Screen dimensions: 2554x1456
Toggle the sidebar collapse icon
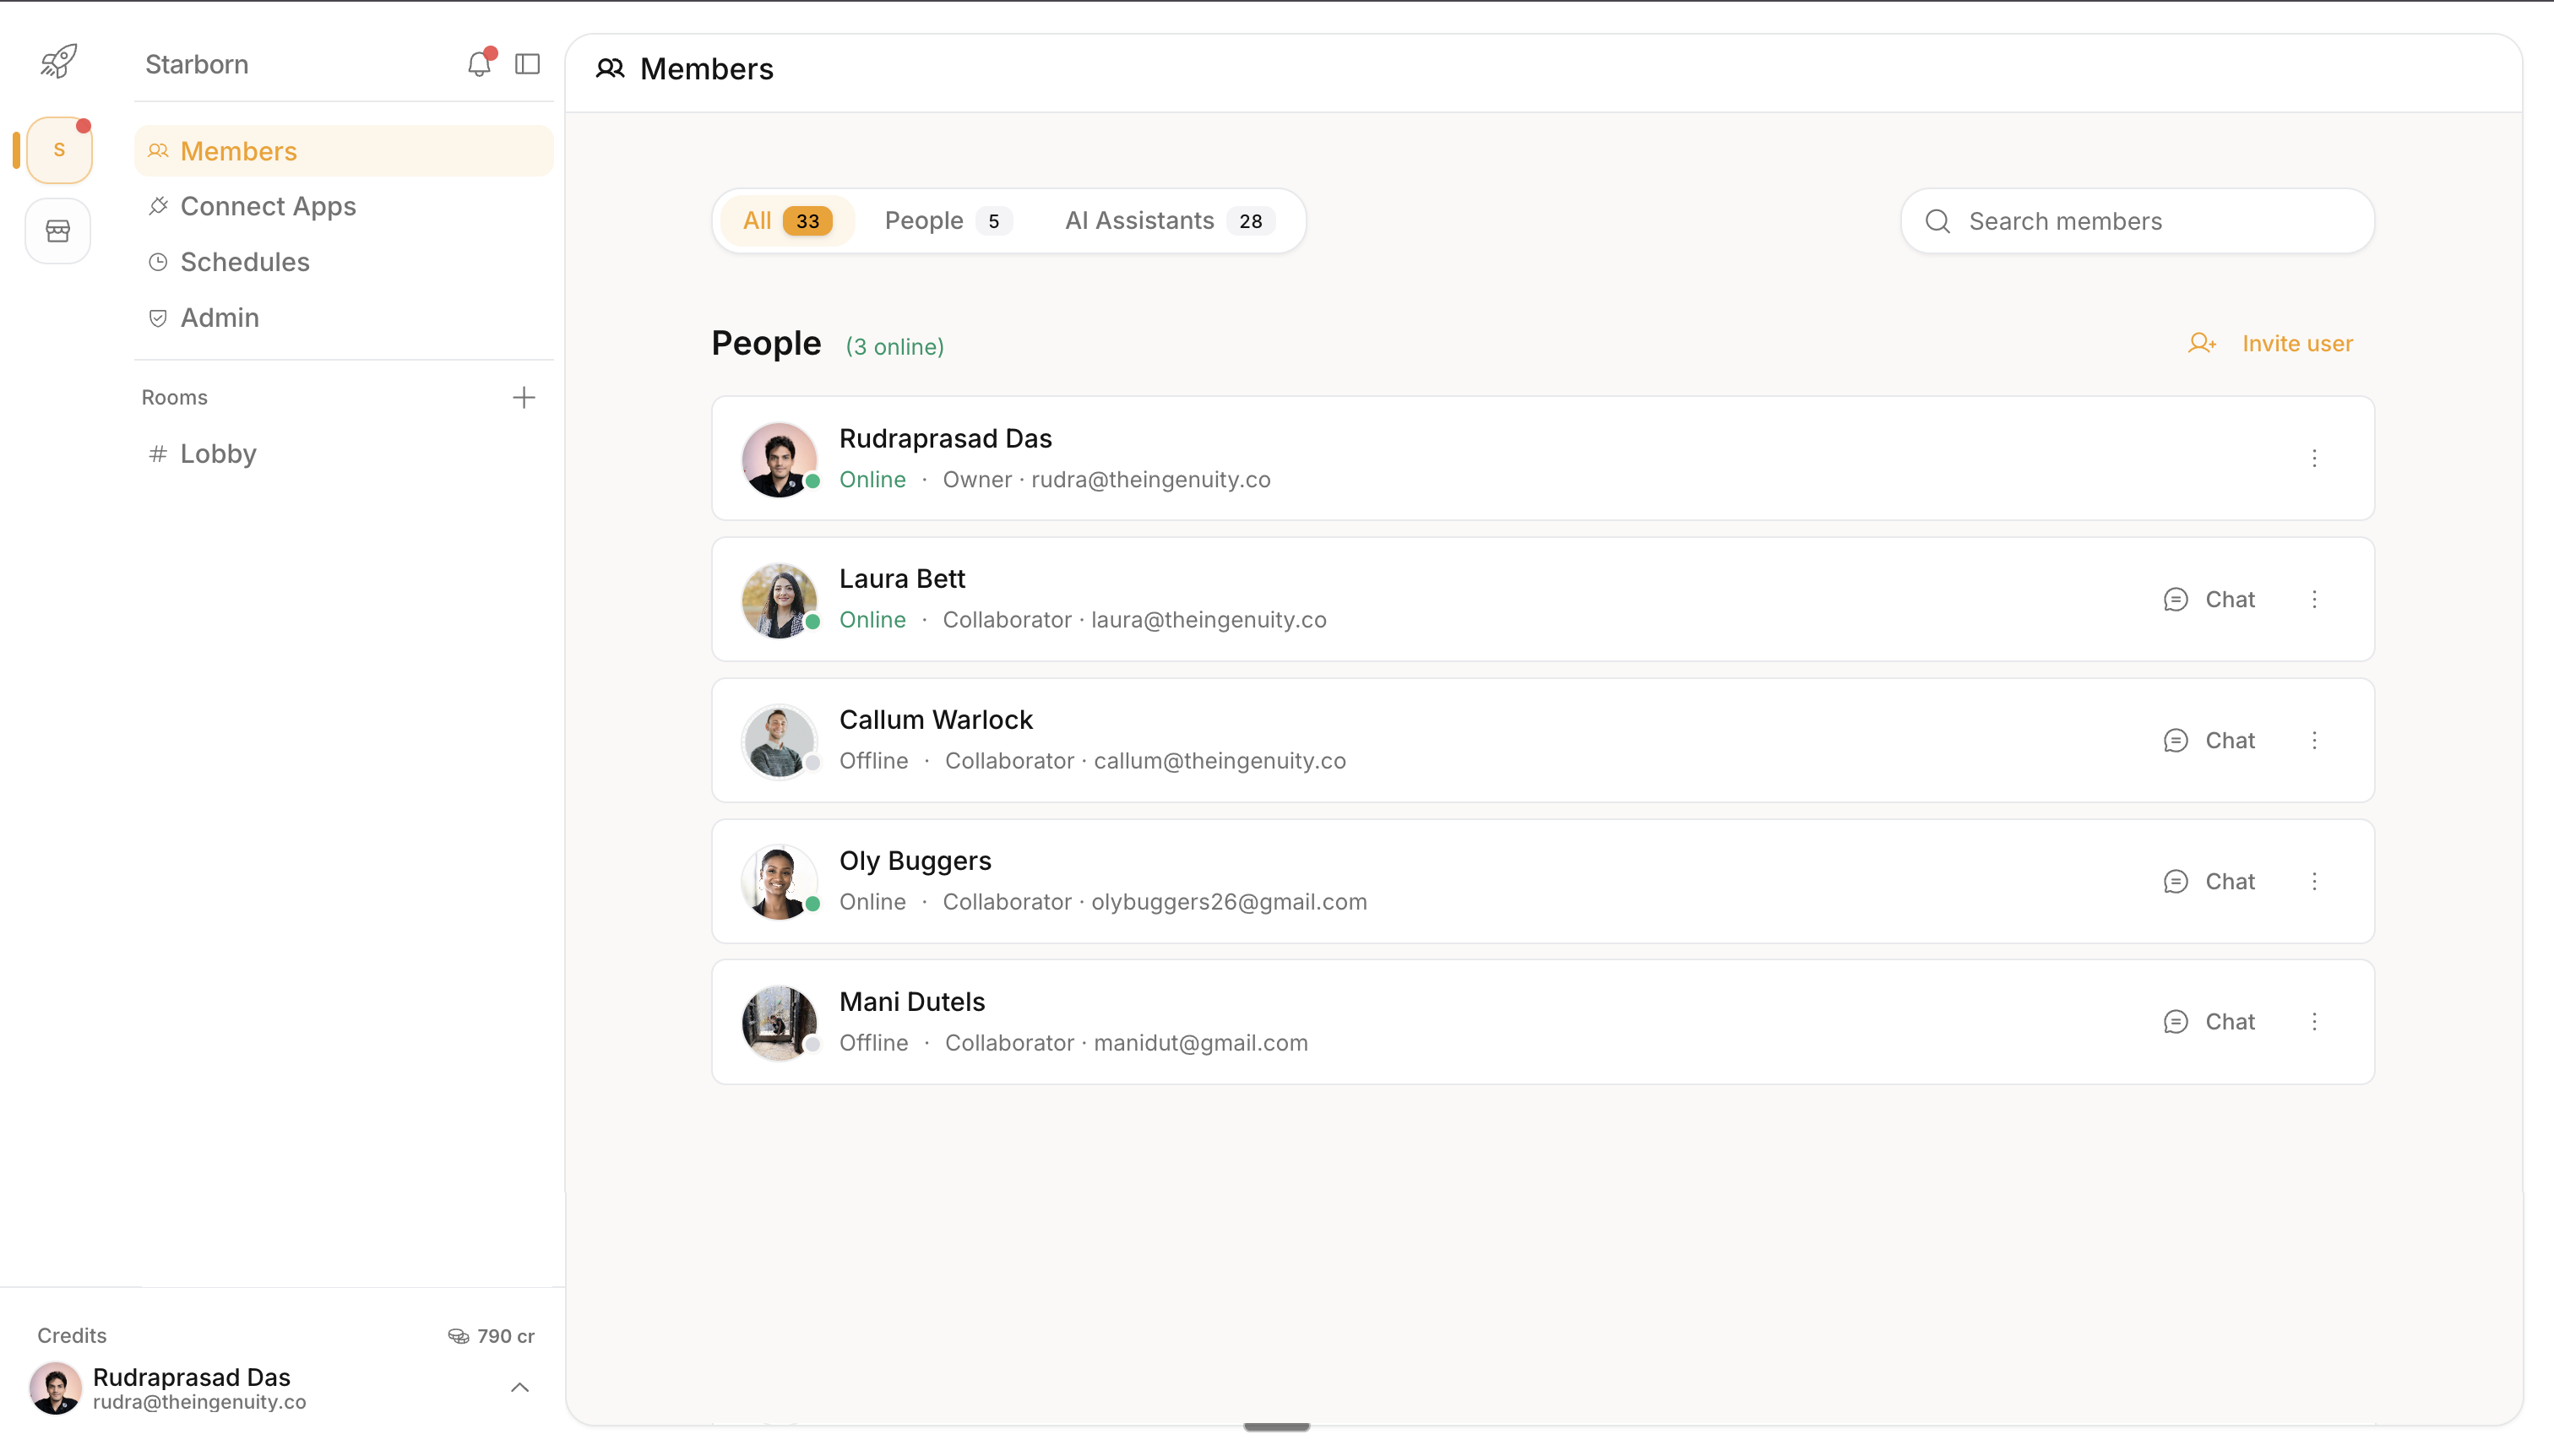[x=527, y=64]
